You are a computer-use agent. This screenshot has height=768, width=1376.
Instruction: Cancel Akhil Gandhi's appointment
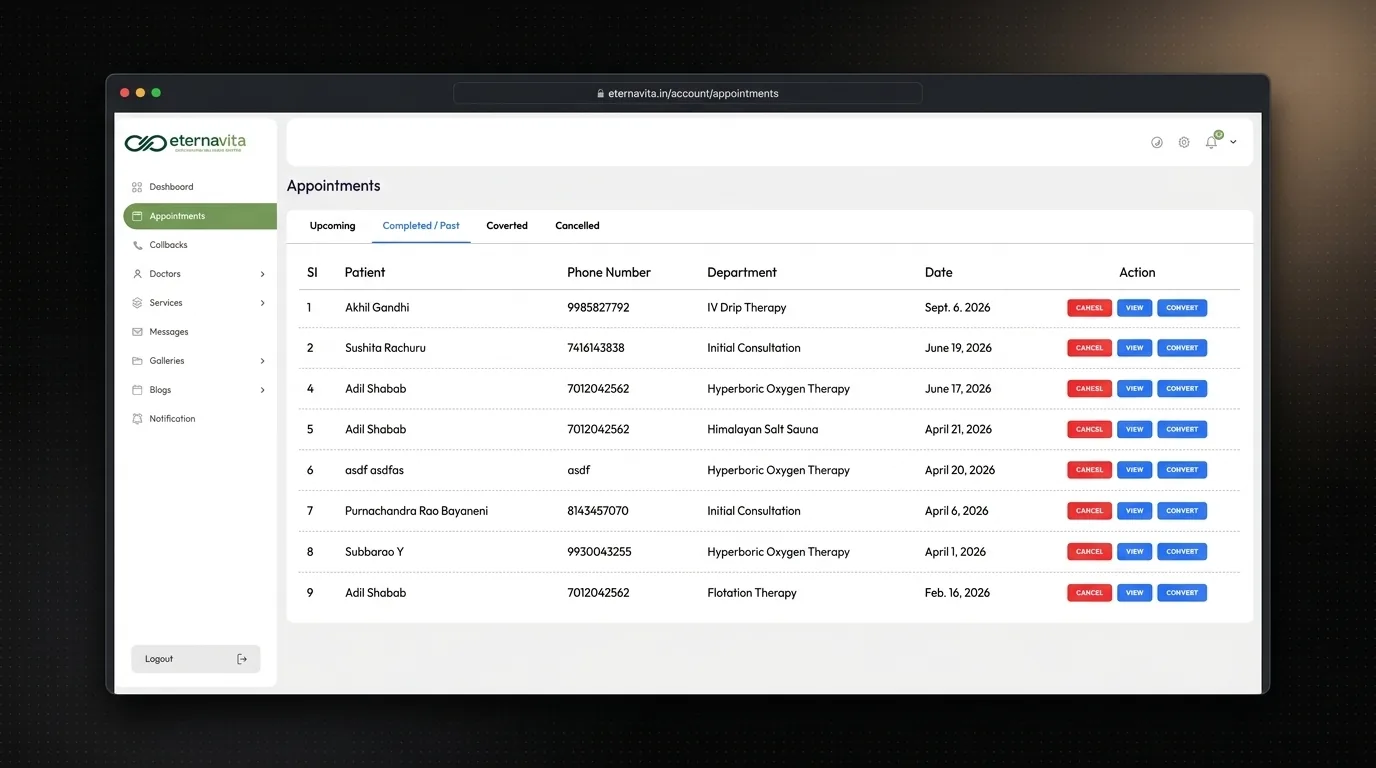click(x=1089, y=308)
